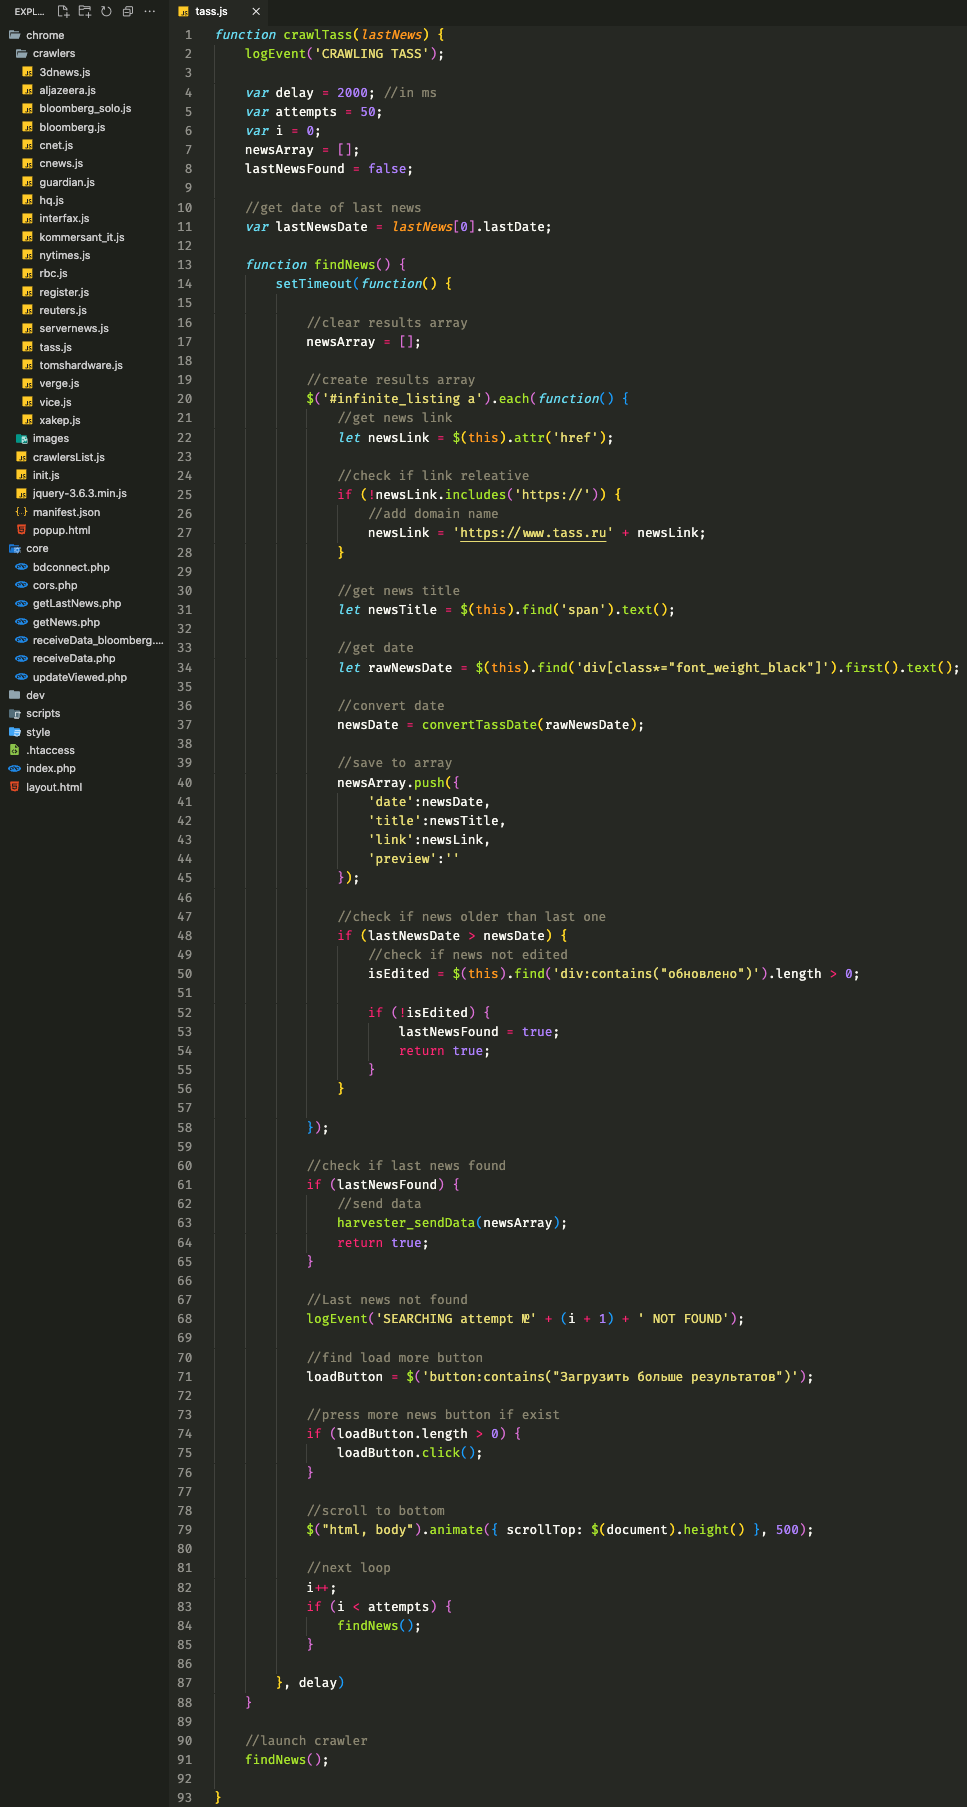Select hq.js in the Explorer
967x1807 pixels.
(x=51, y=200)
